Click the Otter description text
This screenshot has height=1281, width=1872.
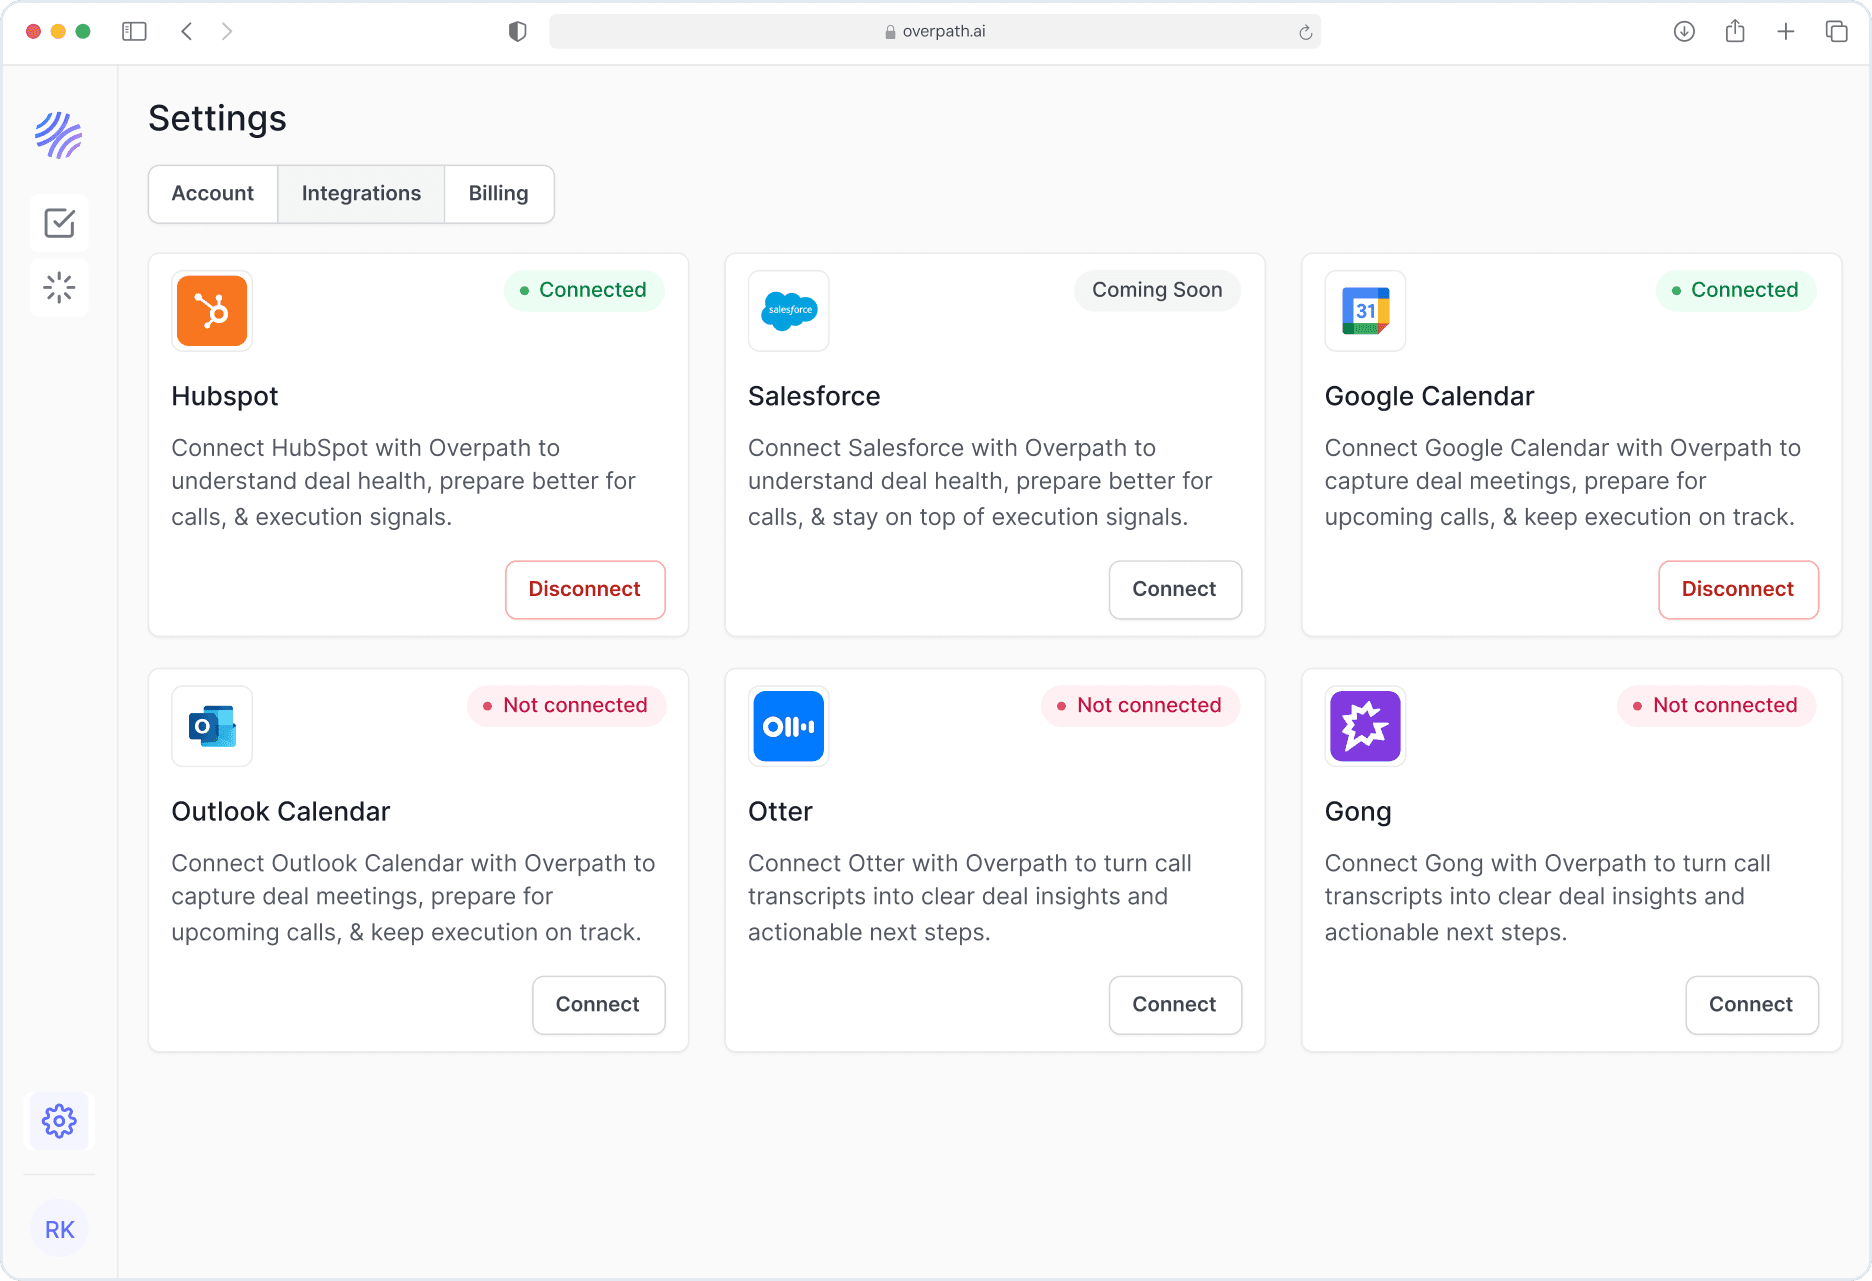(x=970, y=897)
